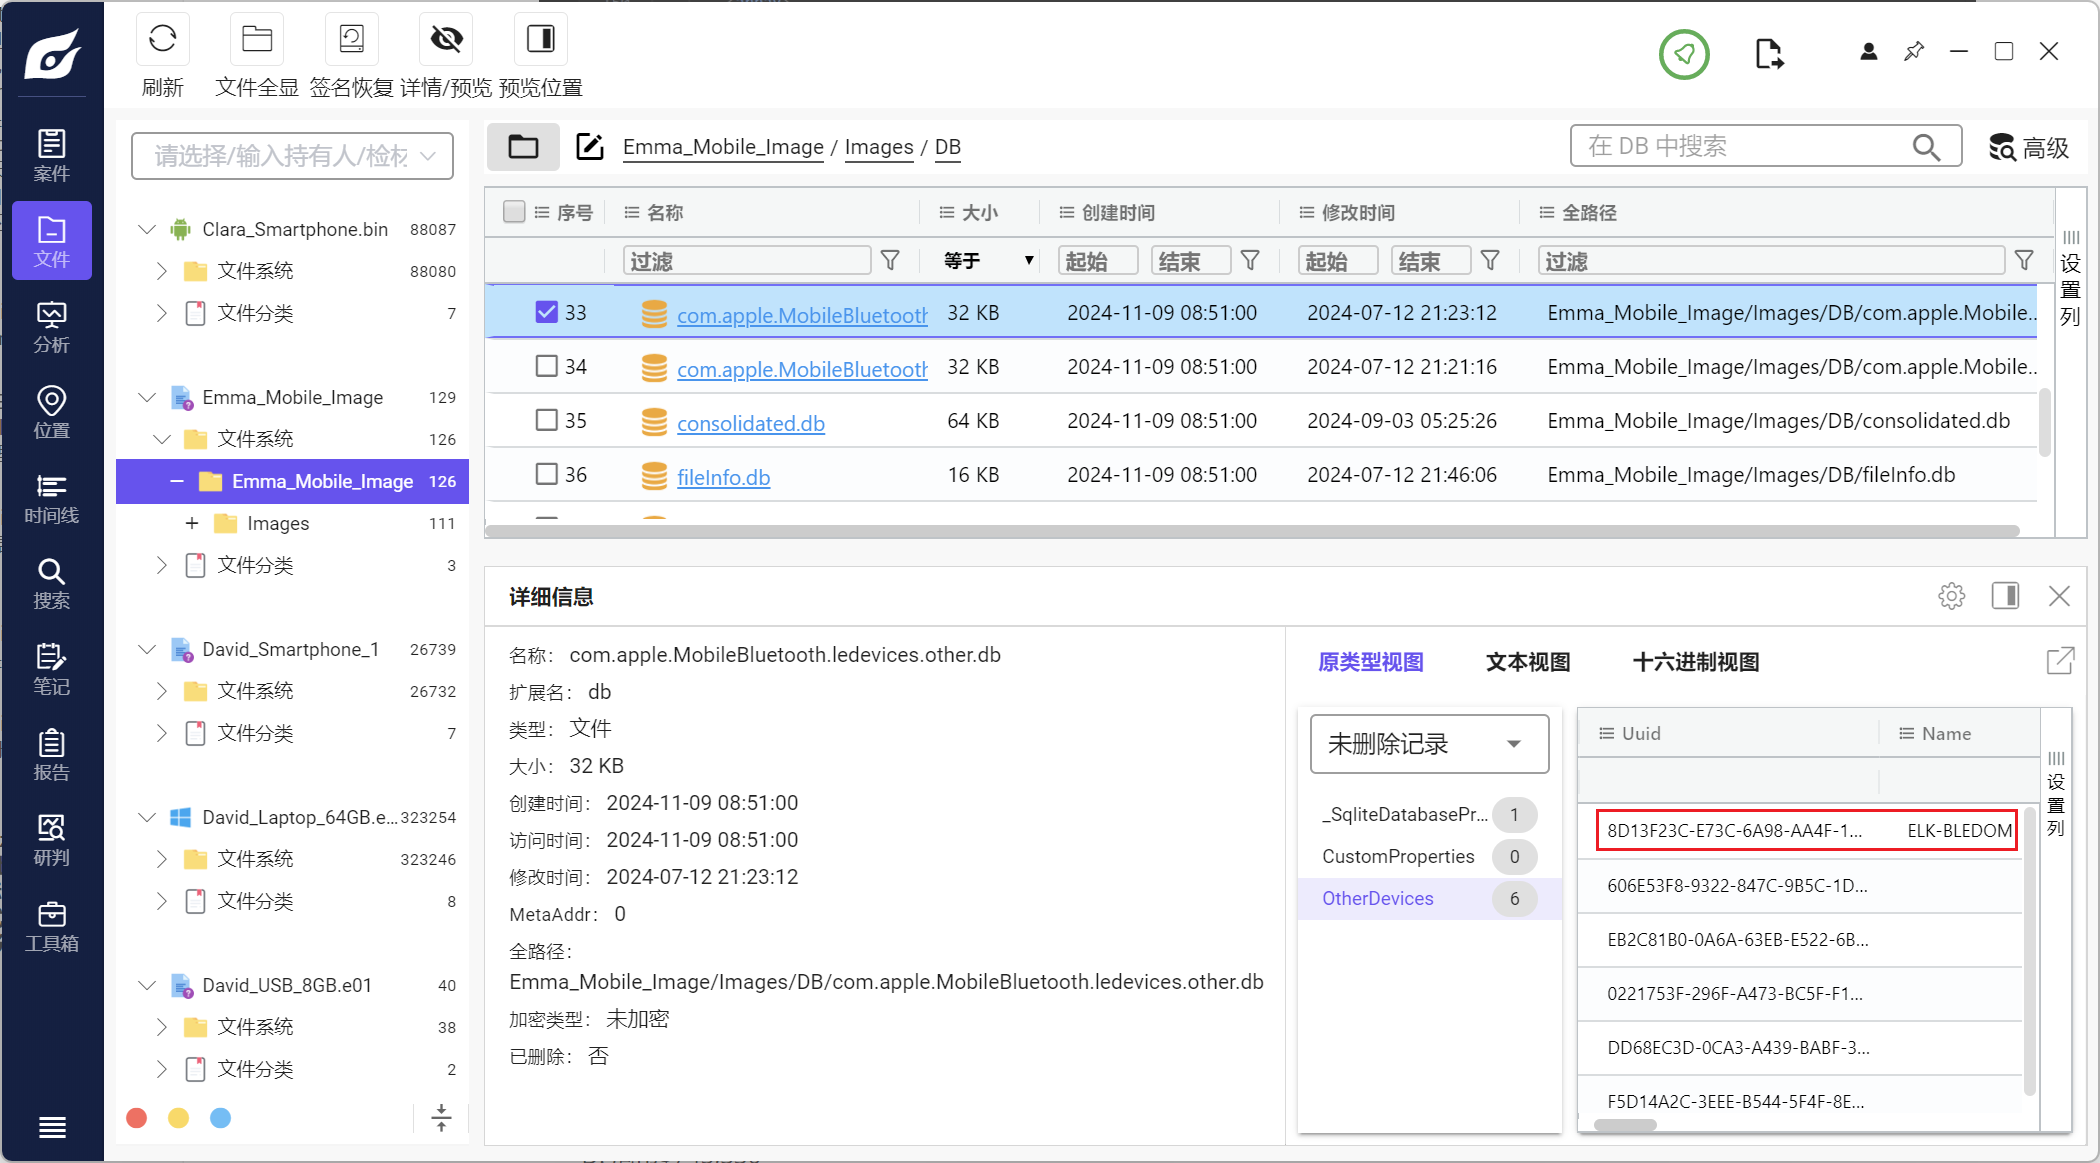2100x1163 pixels.
Task: Collapse the David_USB_8GB.e01 node
Action: [147, 985]
